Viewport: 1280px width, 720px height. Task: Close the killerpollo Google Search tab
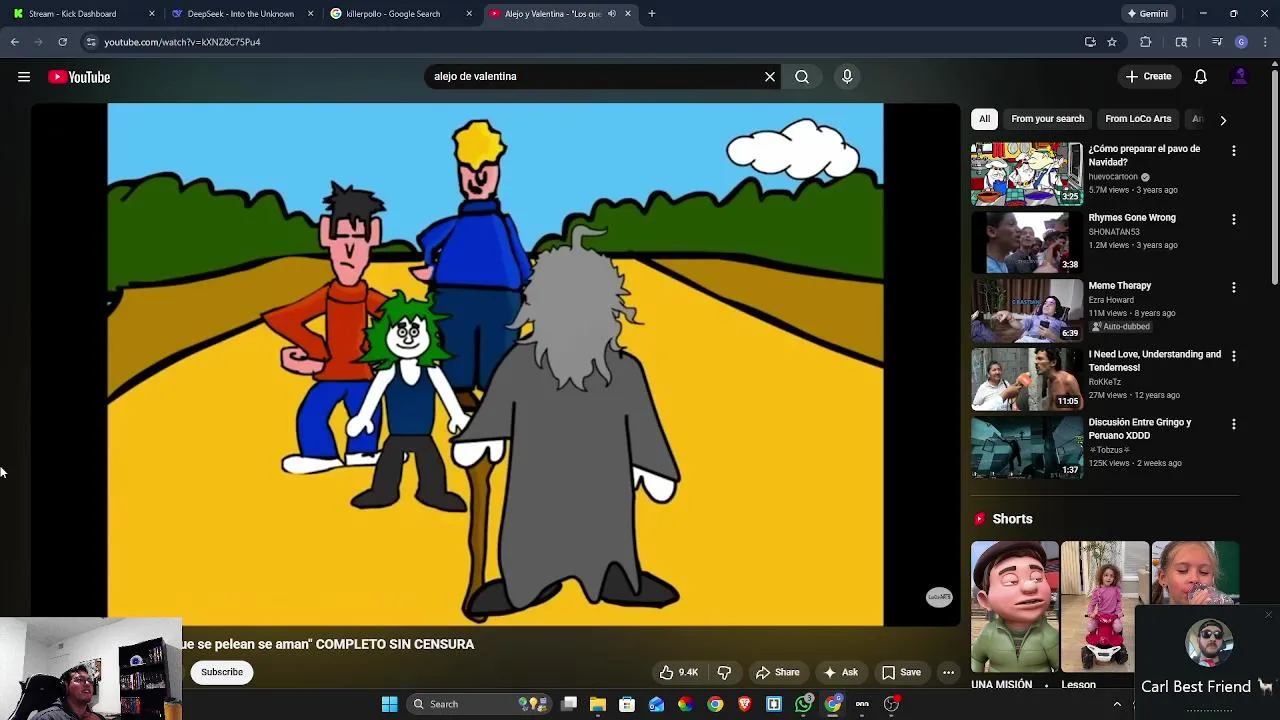click(469, 14)
